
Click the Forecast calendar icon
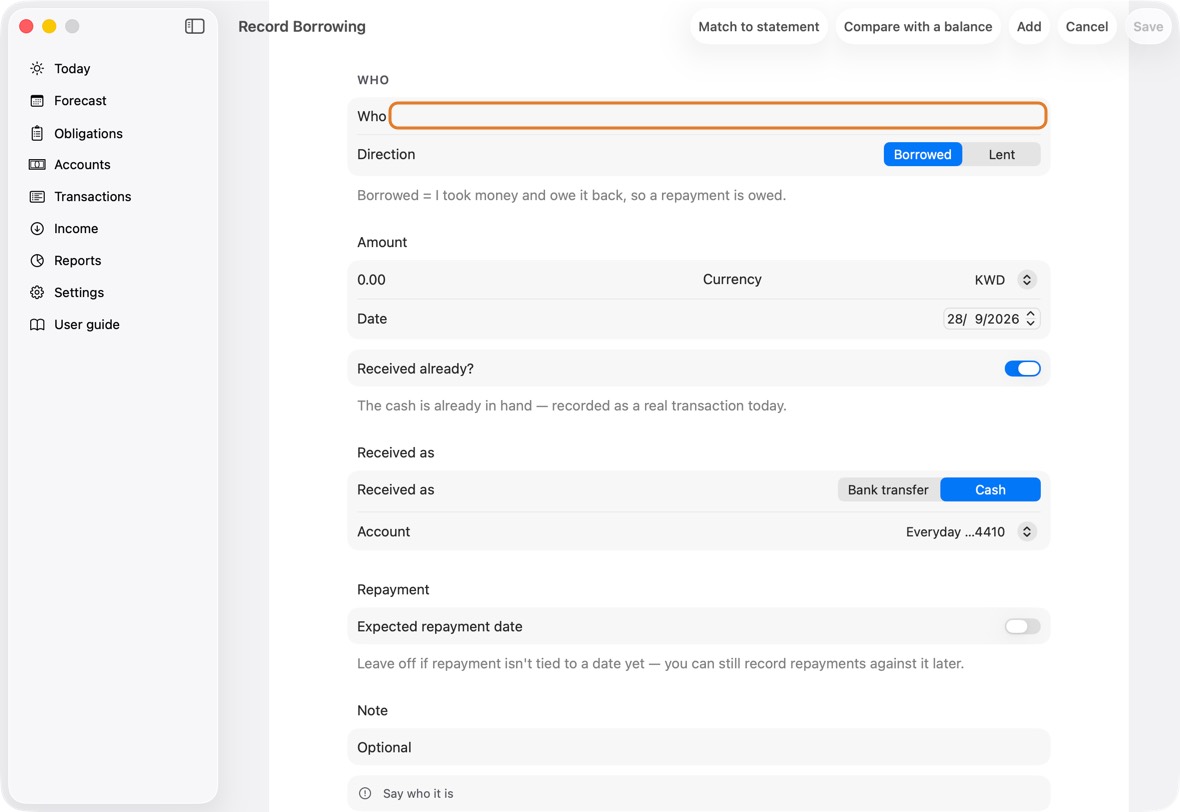click(37, 101)
